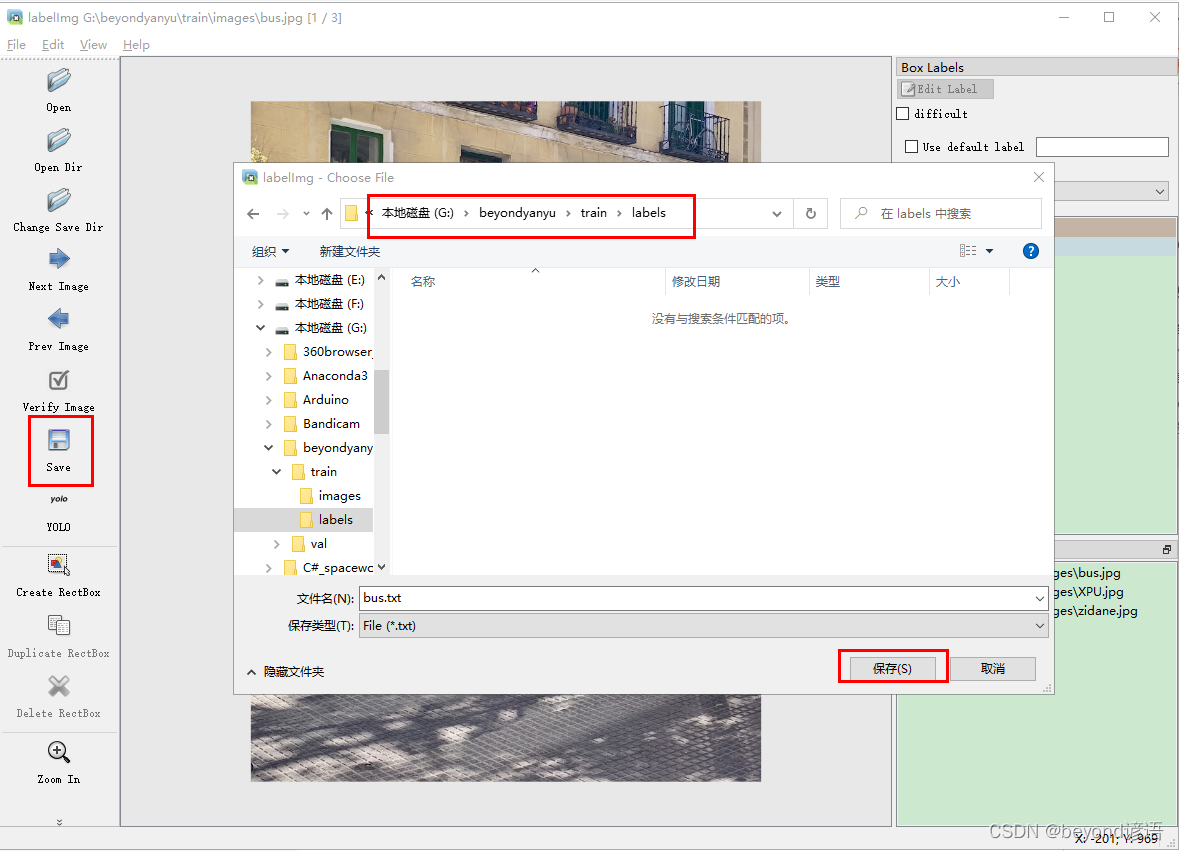Image resolution: width=1179 pixels, height=851 pixels.
Task: Select the Arduino folder in tree
Action: point(326,400)
